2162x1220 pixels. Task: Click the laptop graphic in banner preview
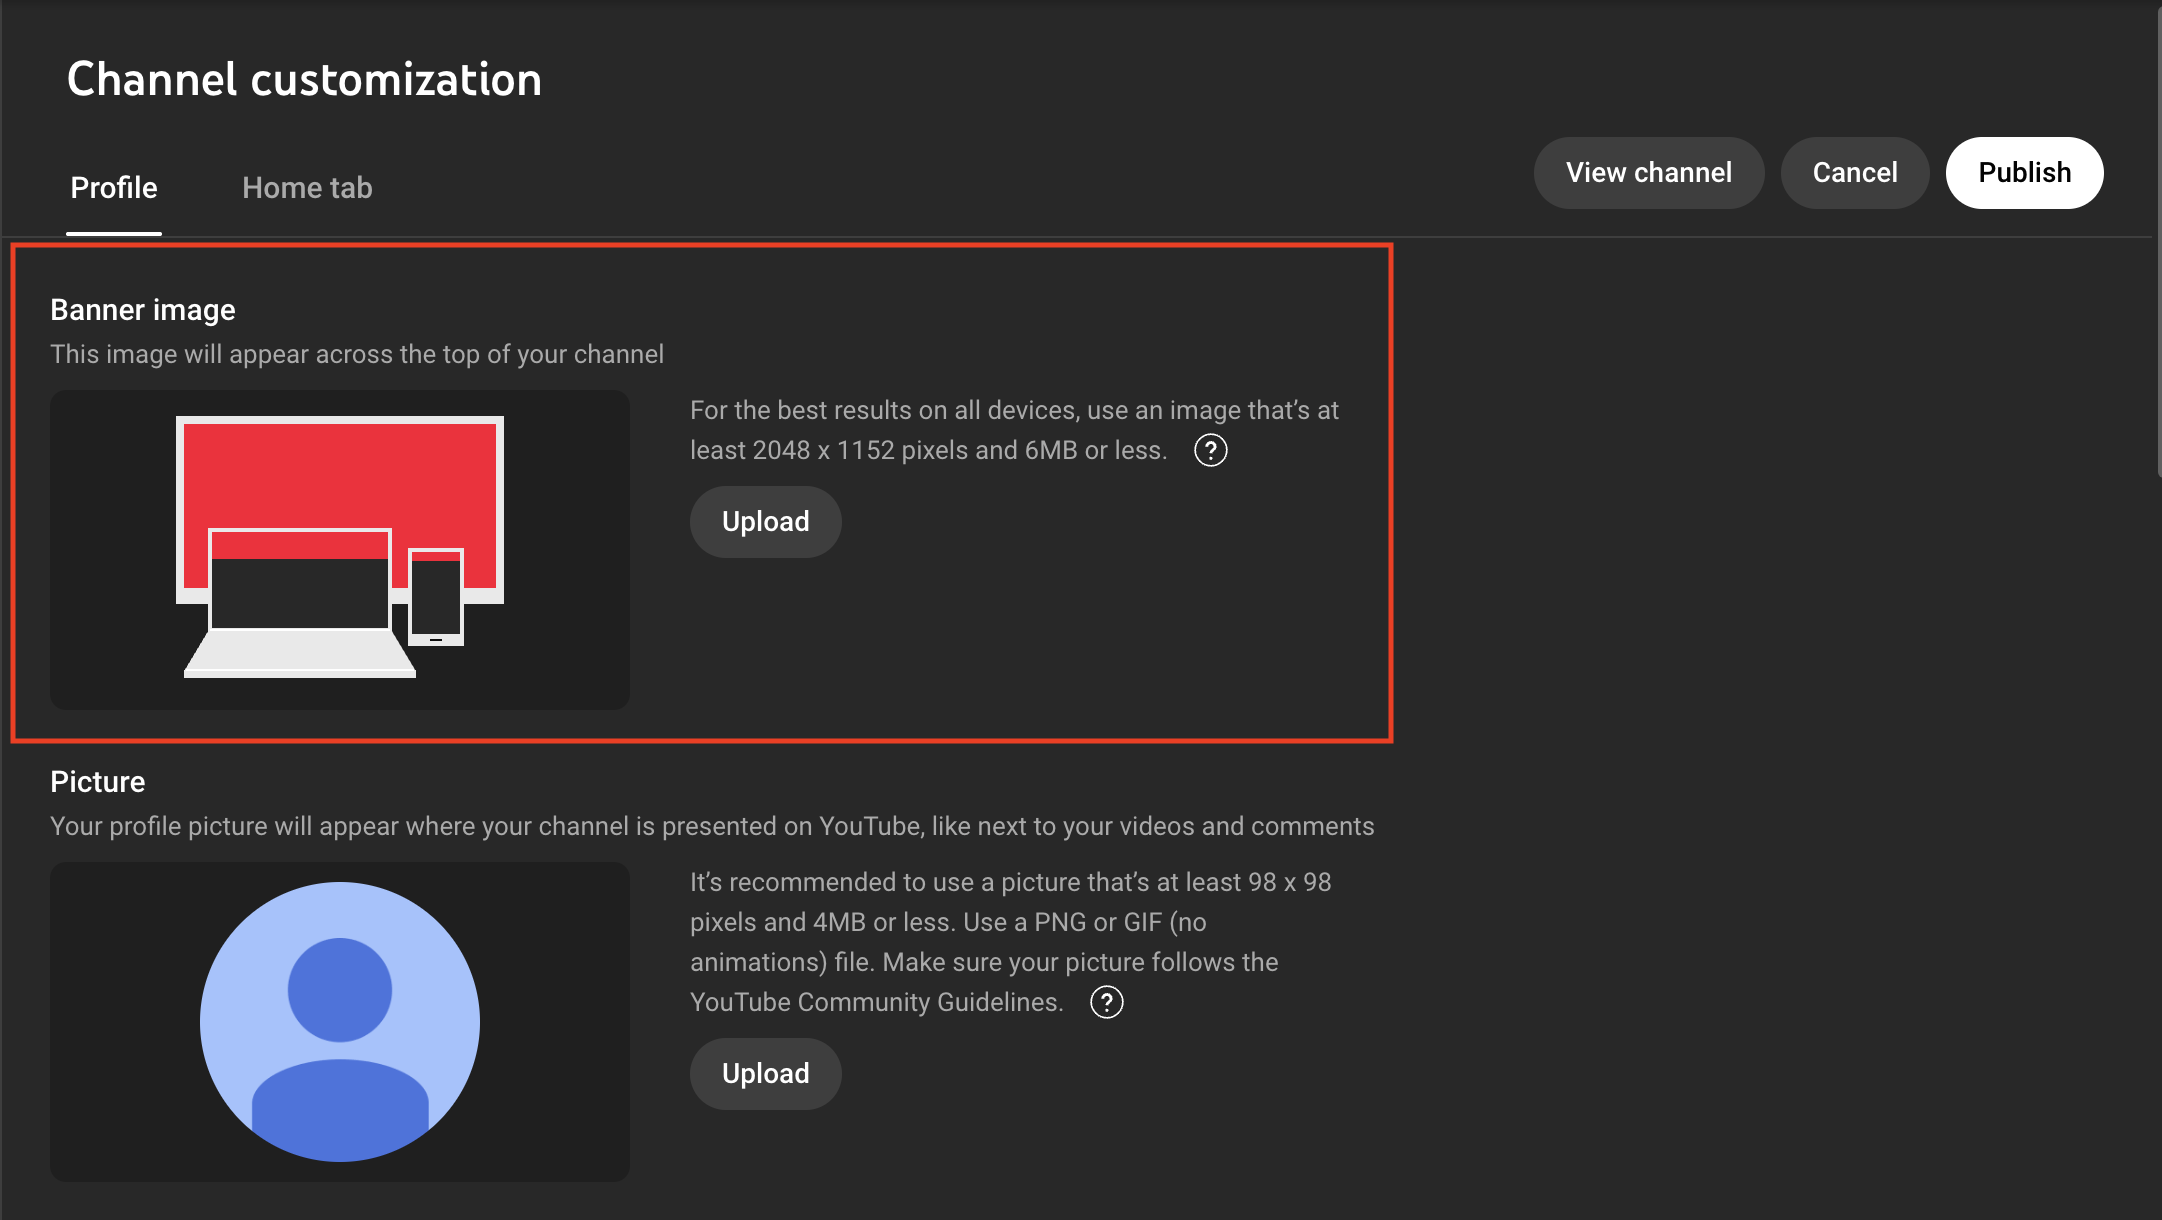[299, 600]
